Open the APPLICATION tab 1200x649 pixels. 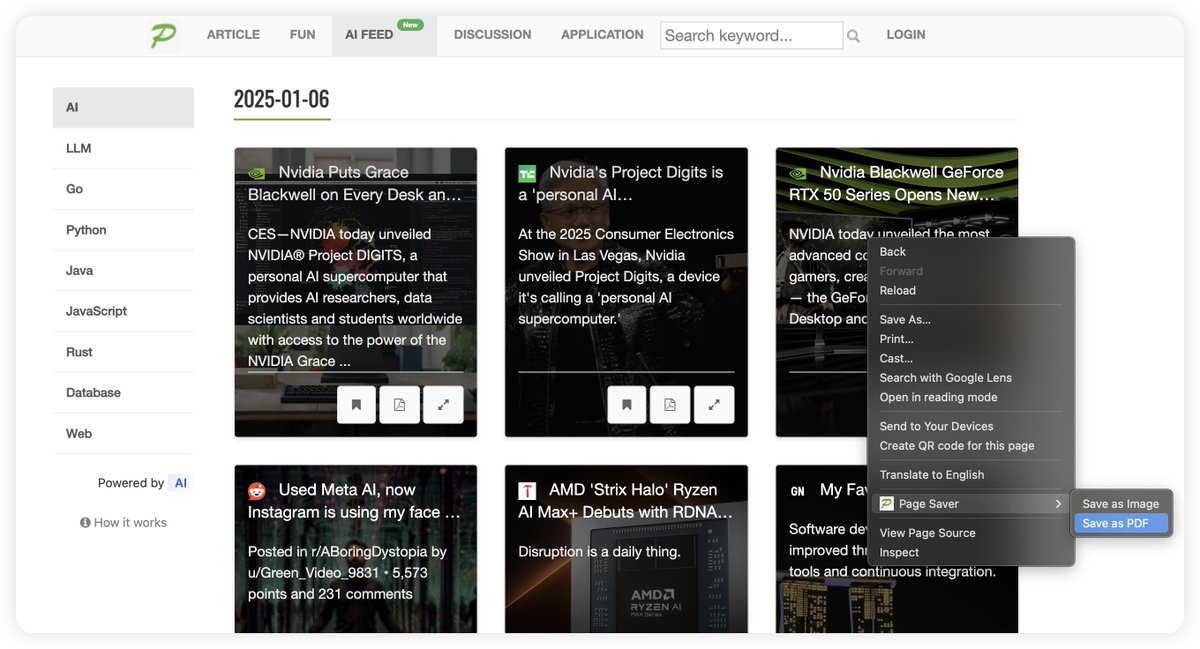602,35
